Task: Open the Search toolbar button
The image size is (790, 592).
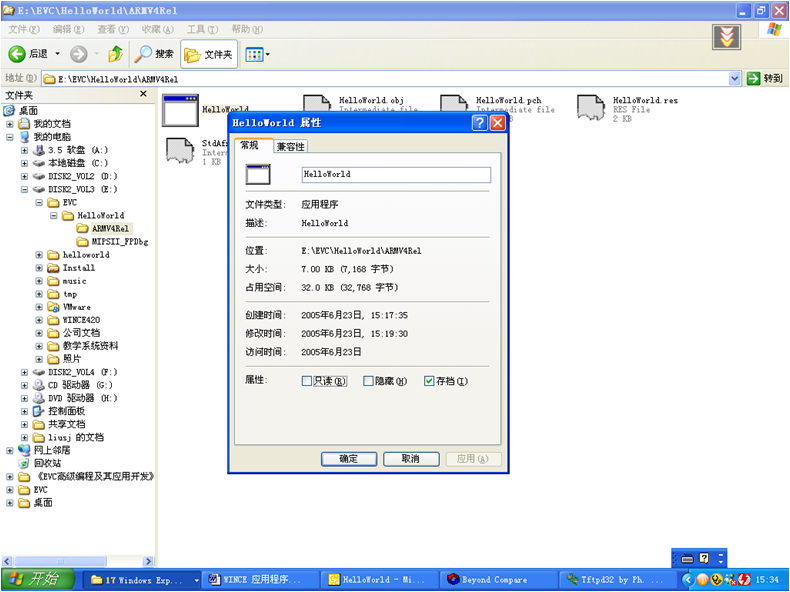Action: pos(155,54)
